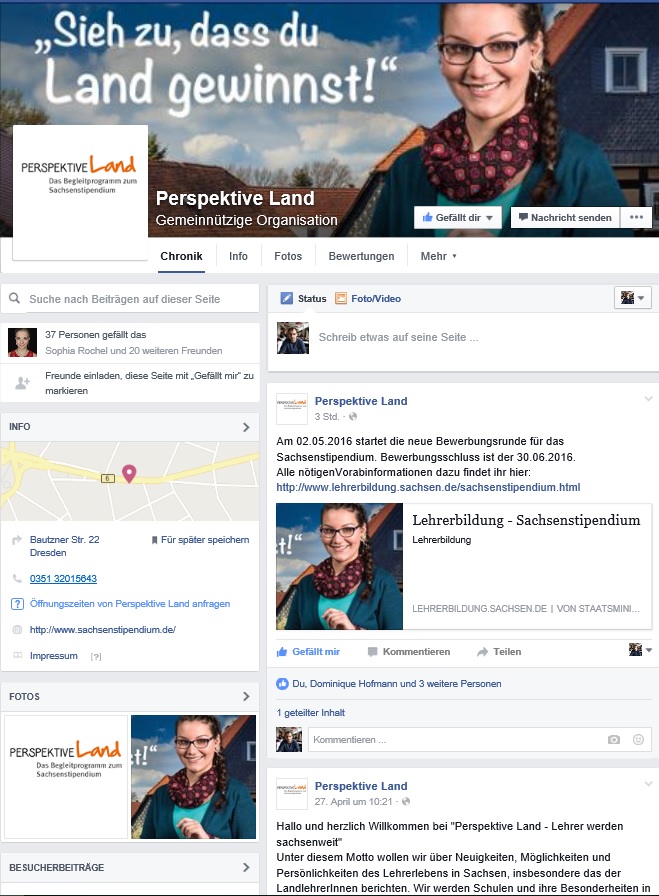Switch to the Bewertungen tab
This screenshot has height=896, width=659.
361,256
